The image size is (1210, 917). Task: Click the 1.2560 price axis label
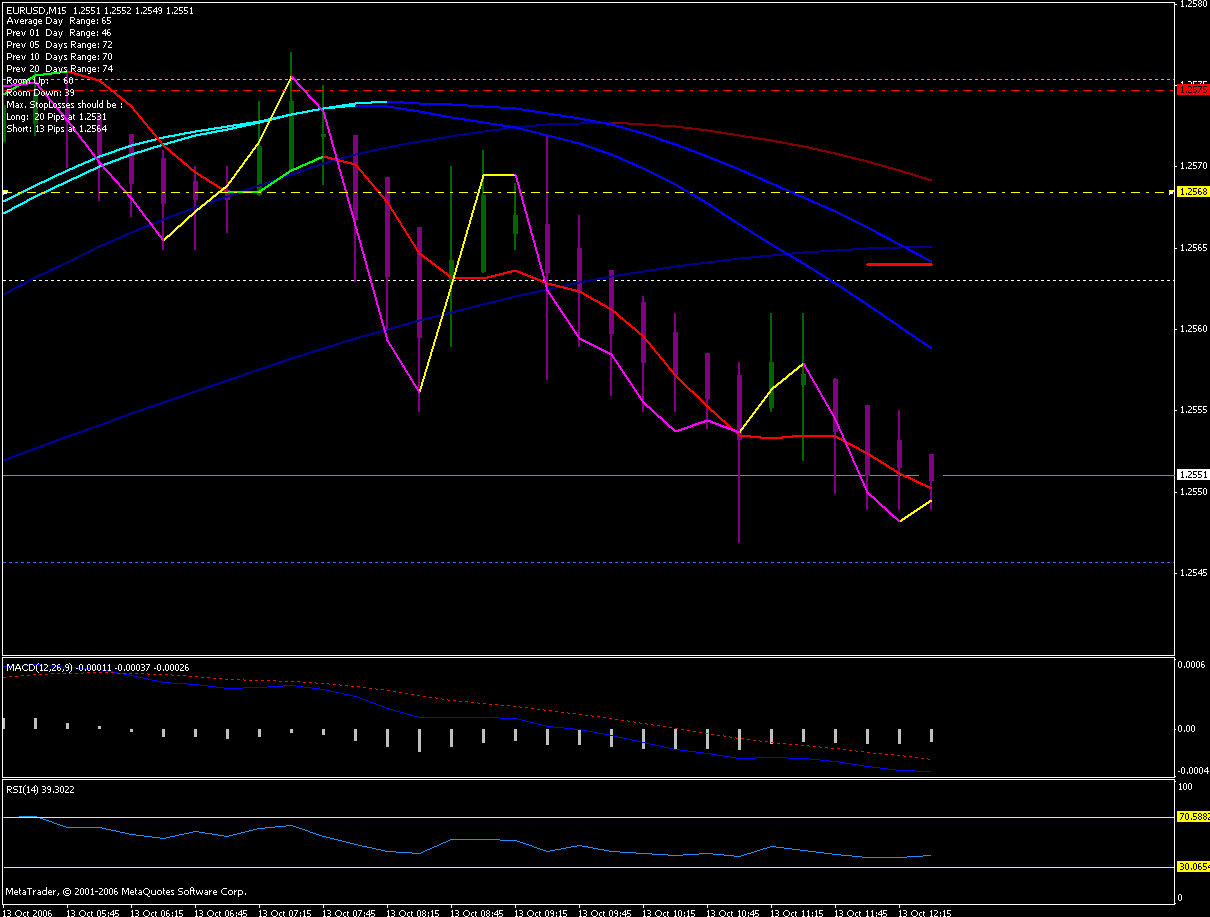click(x=1192, y=329)
